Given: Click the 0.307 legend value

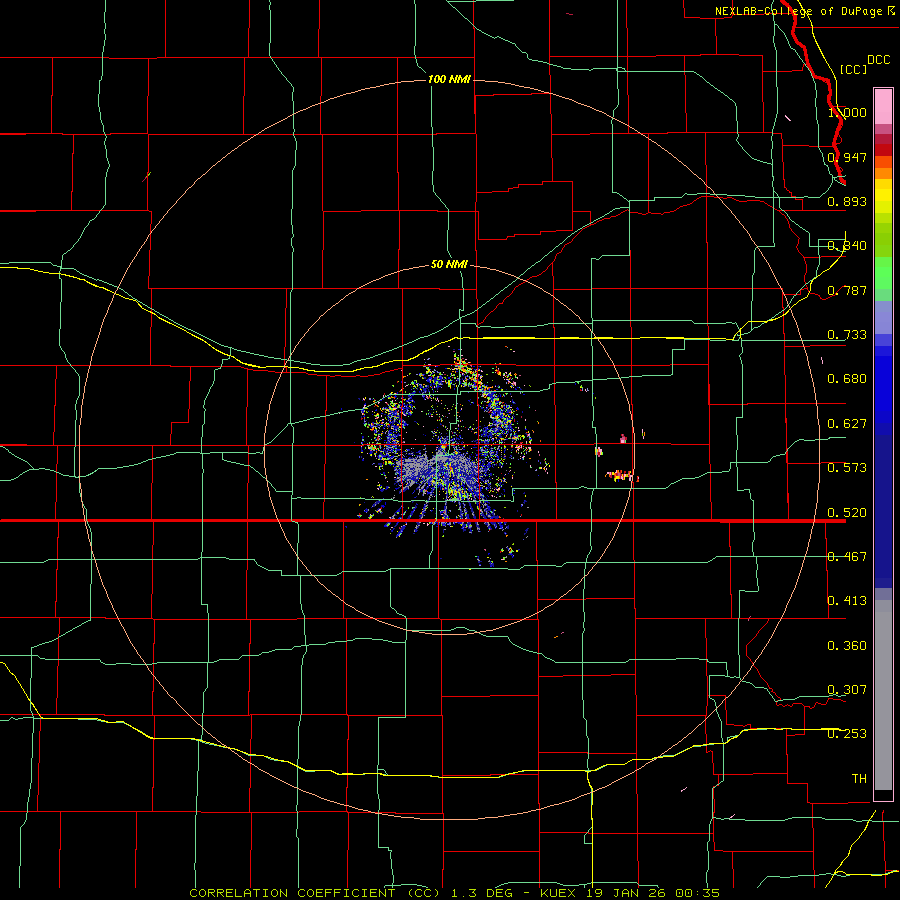Looking at the screenshot, I should tap(847, 690).
